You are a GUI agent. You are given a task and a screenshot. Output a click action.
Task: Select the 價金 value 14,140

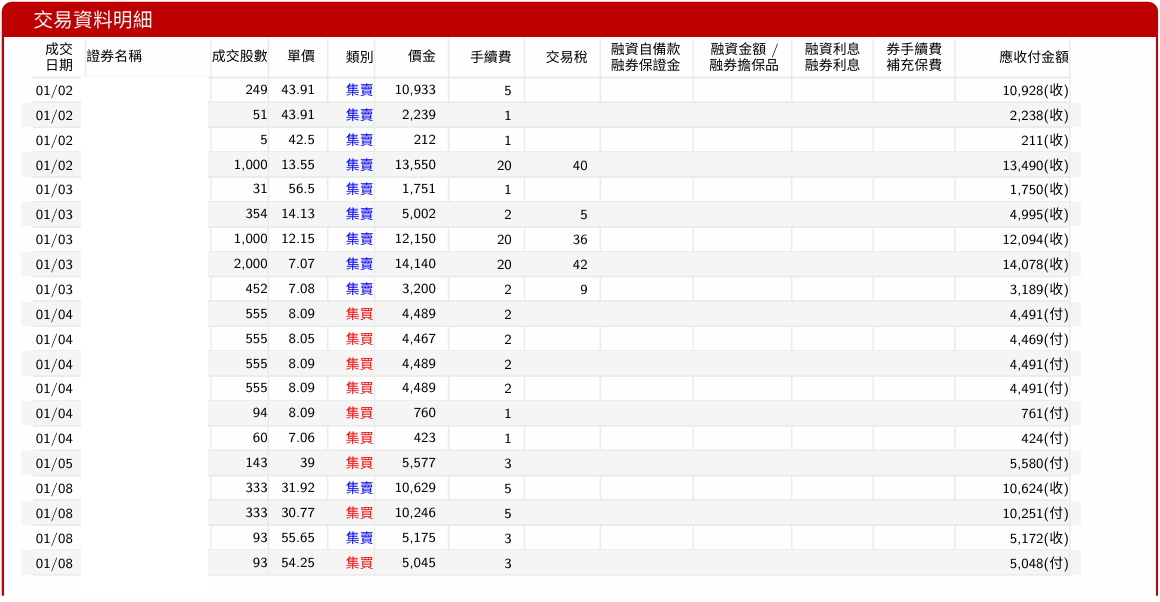(x=415, y=264)
